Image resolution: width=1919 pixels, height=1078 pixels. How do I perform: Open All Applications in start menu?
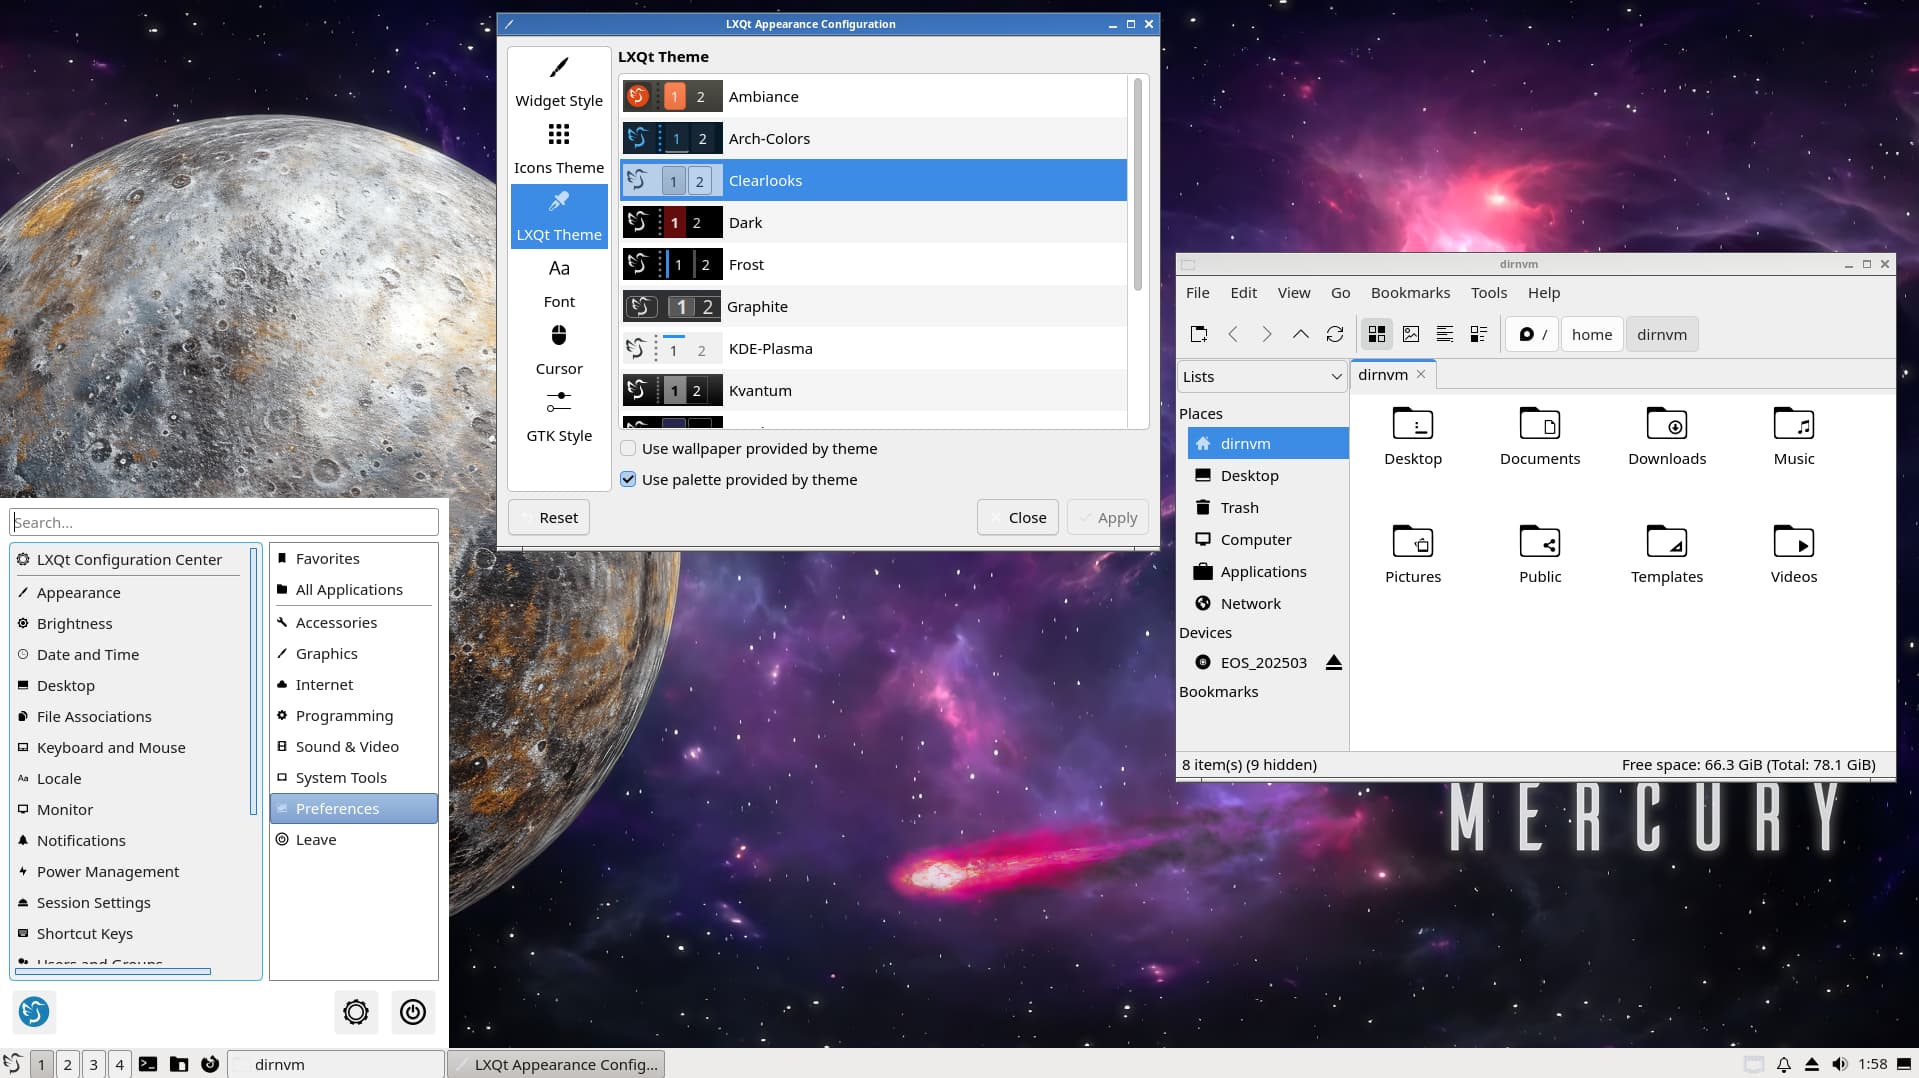click(353, 589)
